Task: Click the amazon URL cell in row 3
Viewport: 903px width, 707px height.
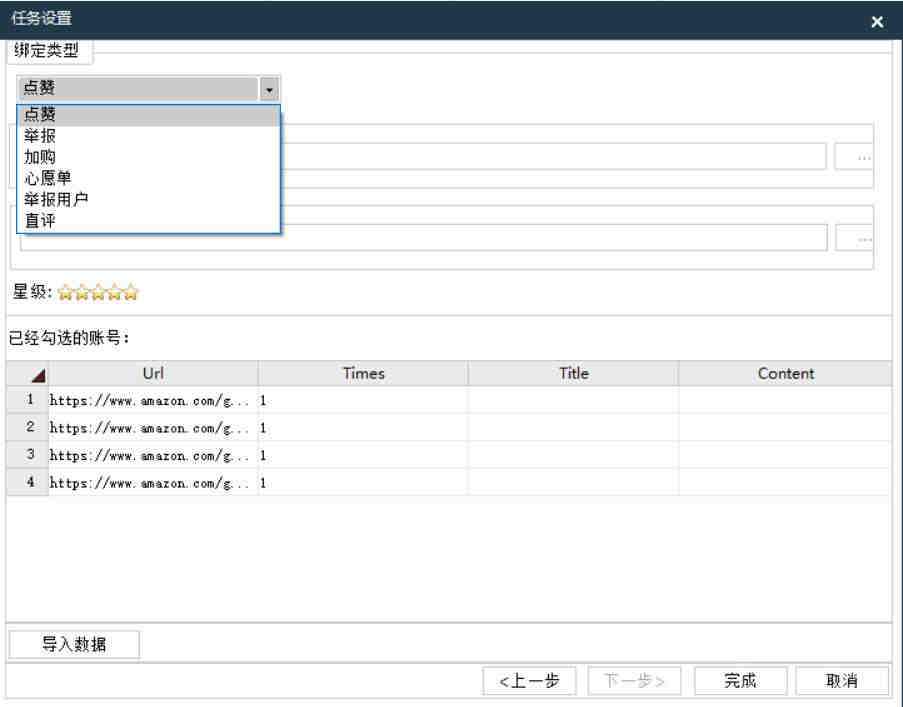Action: point(153,455)
